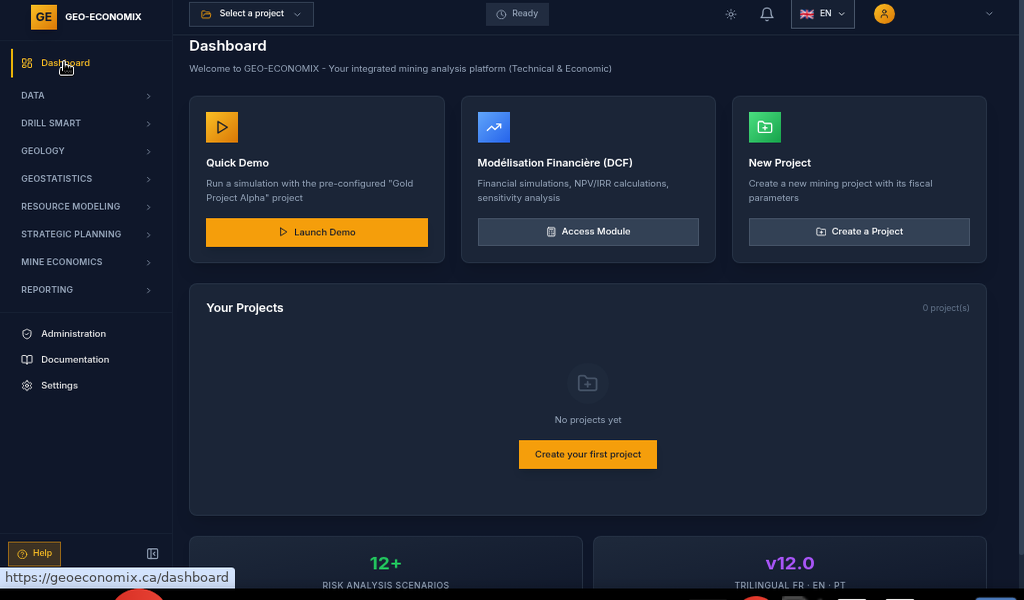The height and width of the screenshot is (600, 1024).
Task: Open the user avatar menu
Action: tap(884, 14)
